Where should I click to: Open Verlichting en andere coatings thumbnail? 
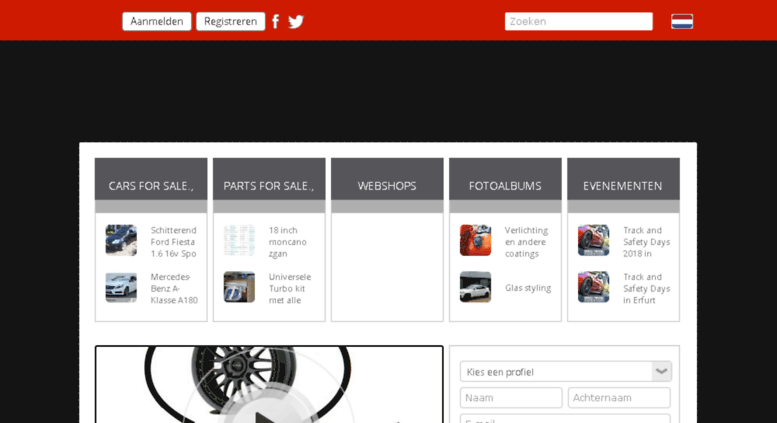click(475, 240)
